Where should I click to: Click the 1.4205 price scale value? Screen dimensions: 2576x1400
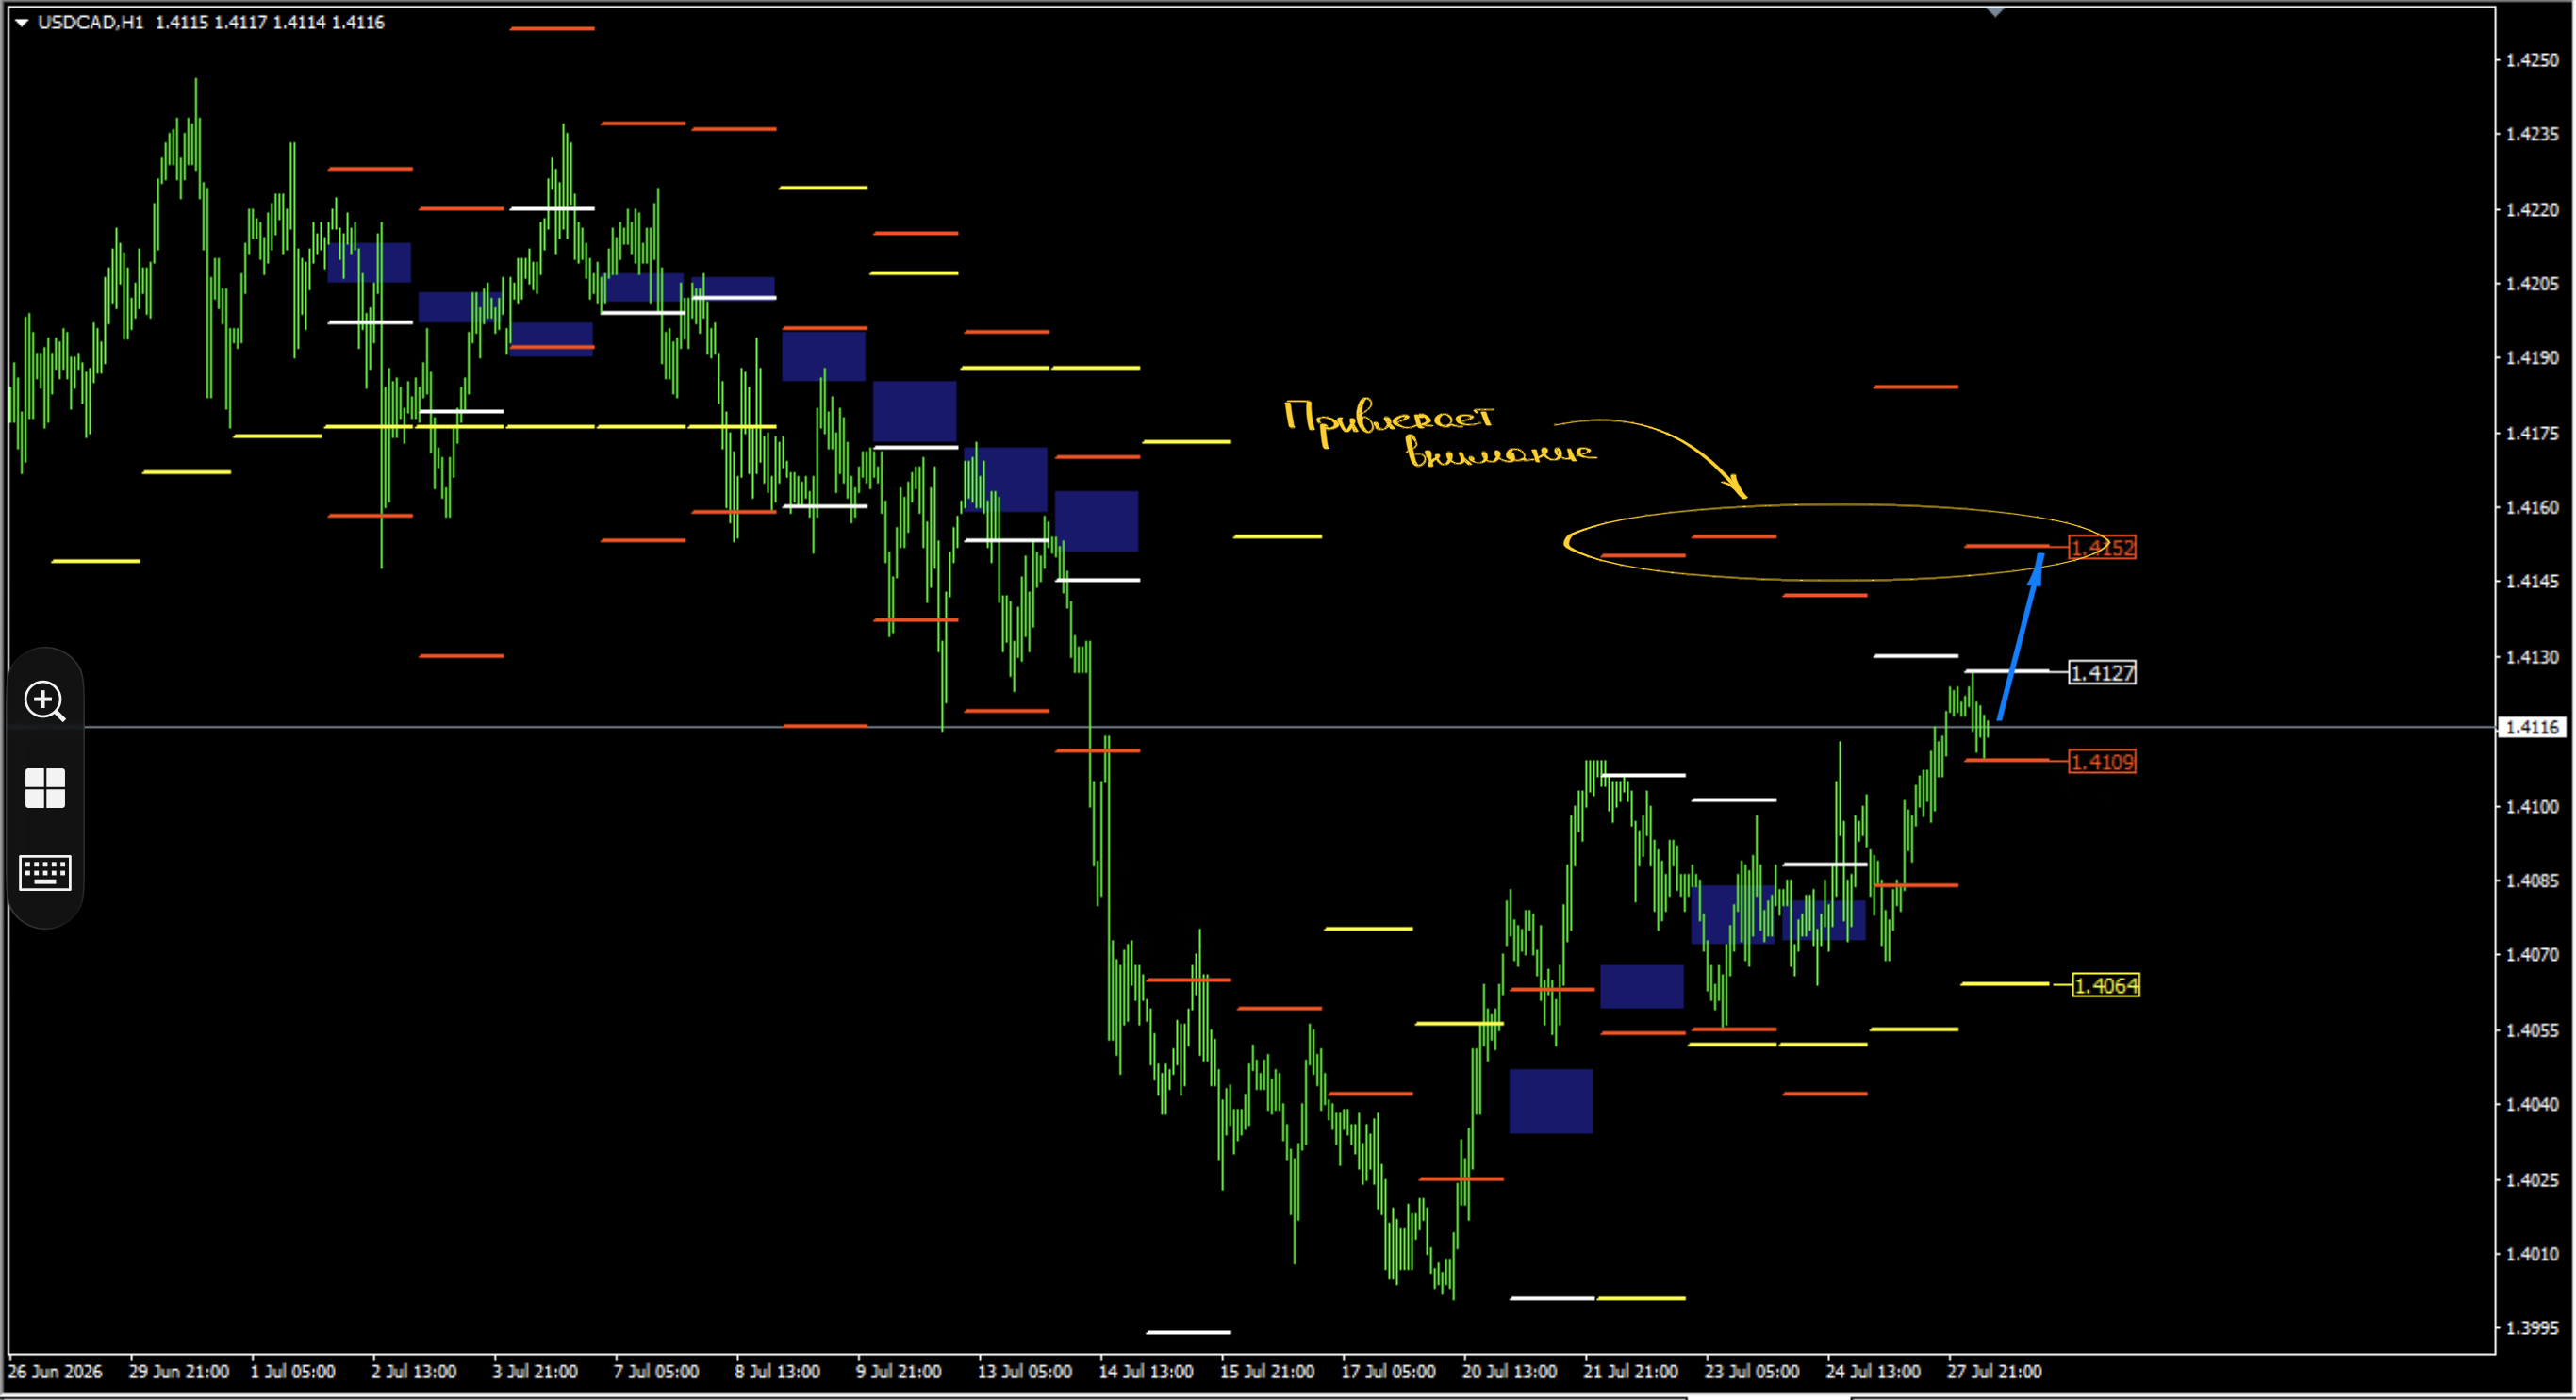coord(2532,284)
